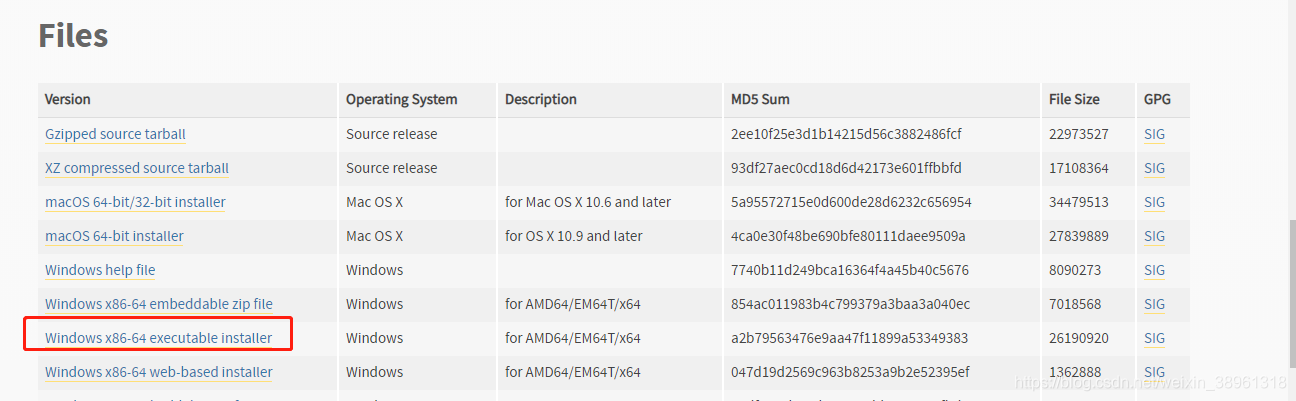Screen dimensions: 1296x401
Task: Select file size 8090273
Action: click(1075, 270)
